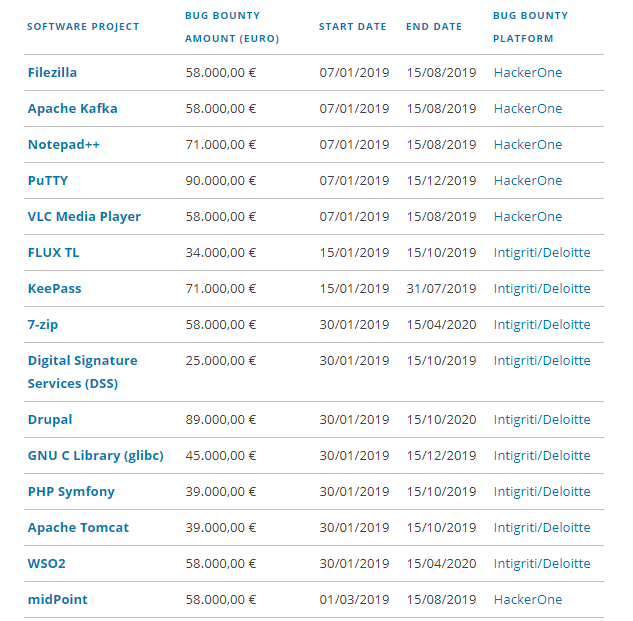Open the GNU C Library (glibc) link
633x621 pixels.
(x=95, y=456)
